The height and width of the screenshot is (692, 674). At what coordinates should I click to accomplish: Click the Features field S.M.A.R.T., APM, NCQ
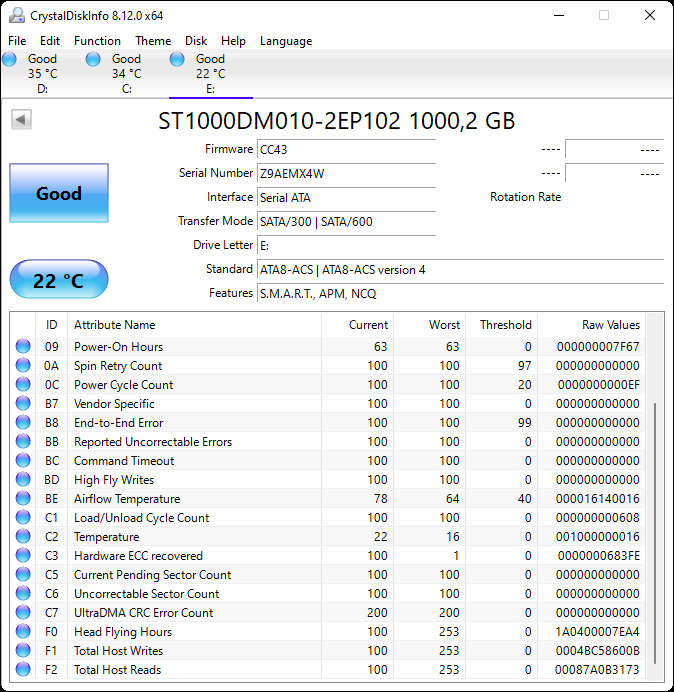point(460,293)
